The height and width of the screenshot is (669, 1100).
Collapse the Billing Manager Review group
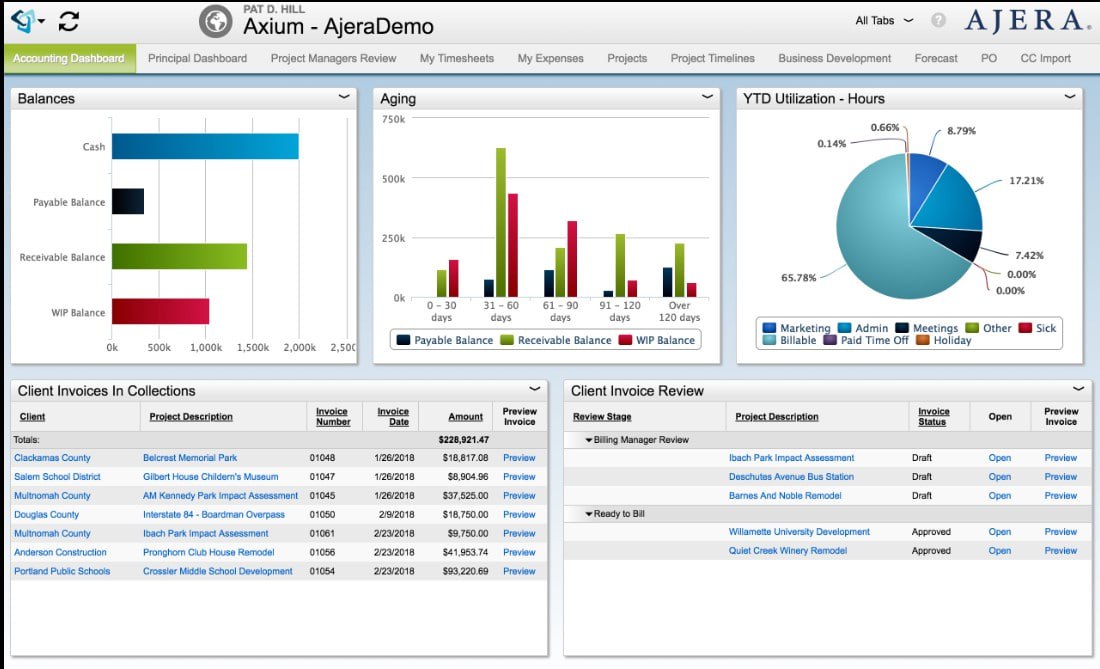pos(589,440)
